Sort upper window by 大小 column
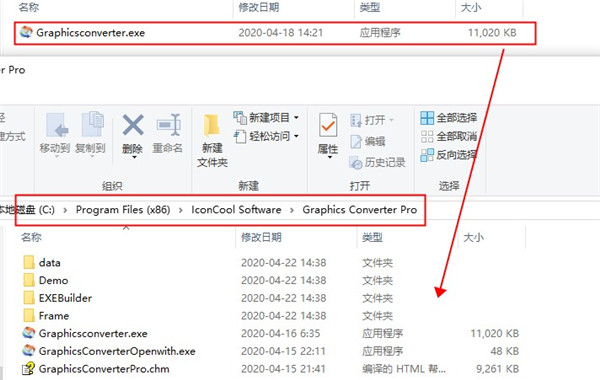 click(471, 7)
